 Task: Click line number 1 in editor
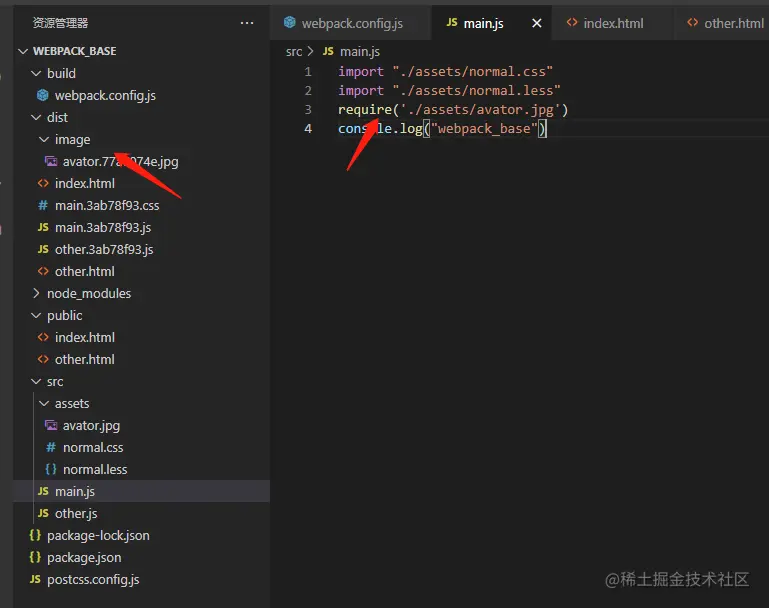(308, 72)
